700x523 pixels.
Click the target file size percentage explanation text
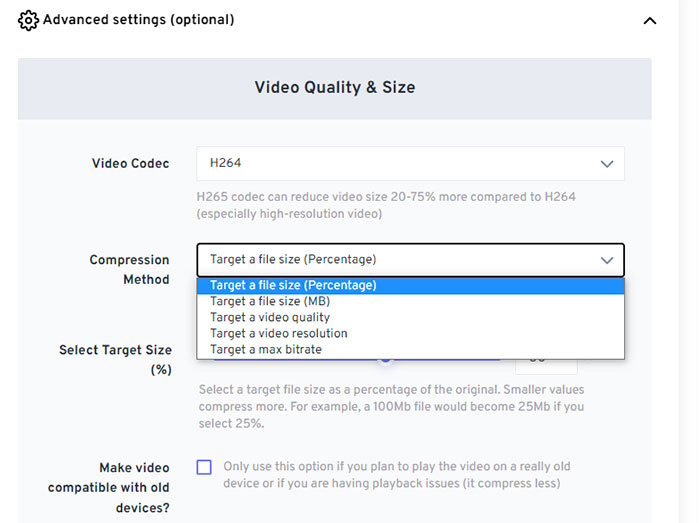tap(392, 407)
